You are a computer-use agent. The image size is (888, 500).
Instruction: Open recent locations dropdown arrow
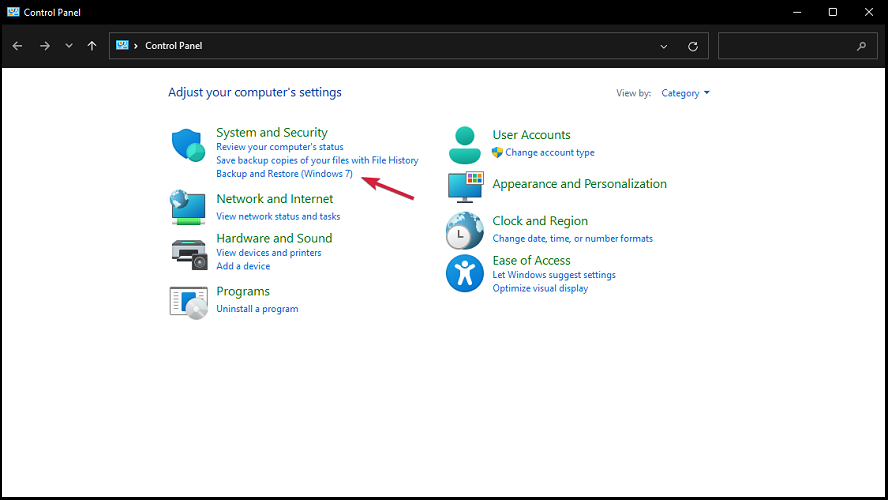pyautogui.click(x=69, y=46)
